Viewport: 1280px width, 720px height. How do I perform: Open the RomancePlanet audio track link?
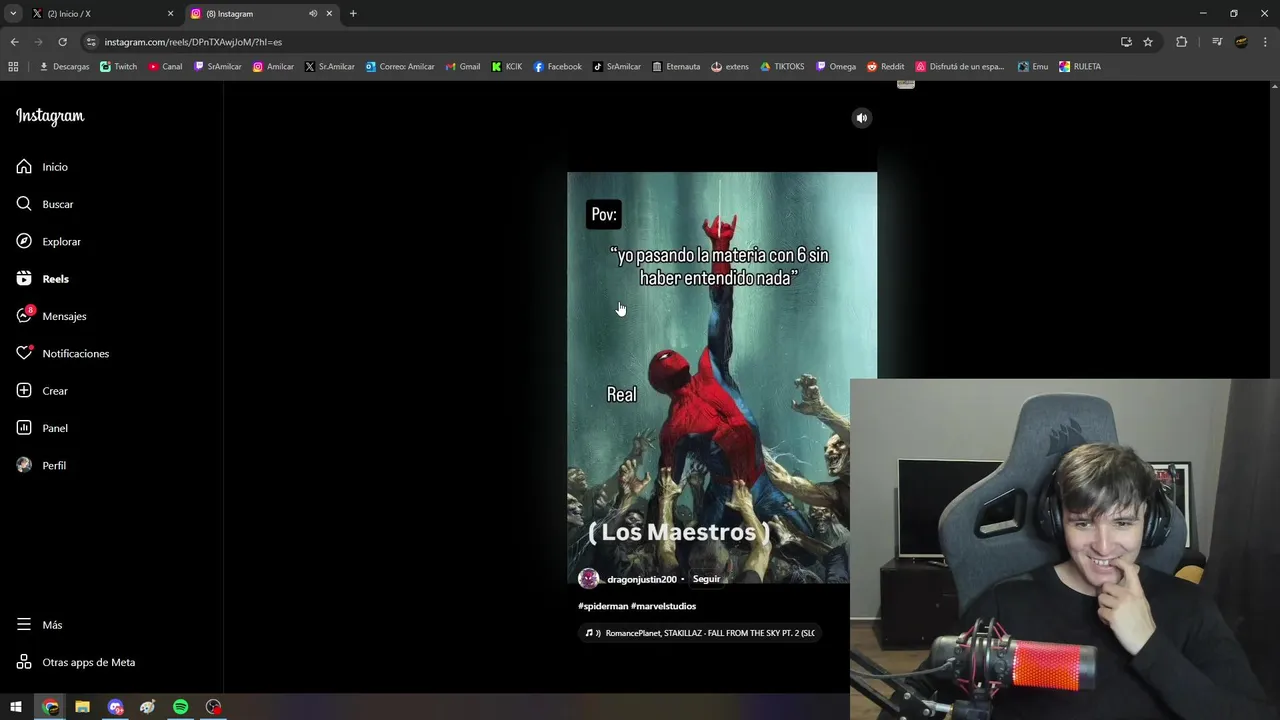(x=699, y=633)
